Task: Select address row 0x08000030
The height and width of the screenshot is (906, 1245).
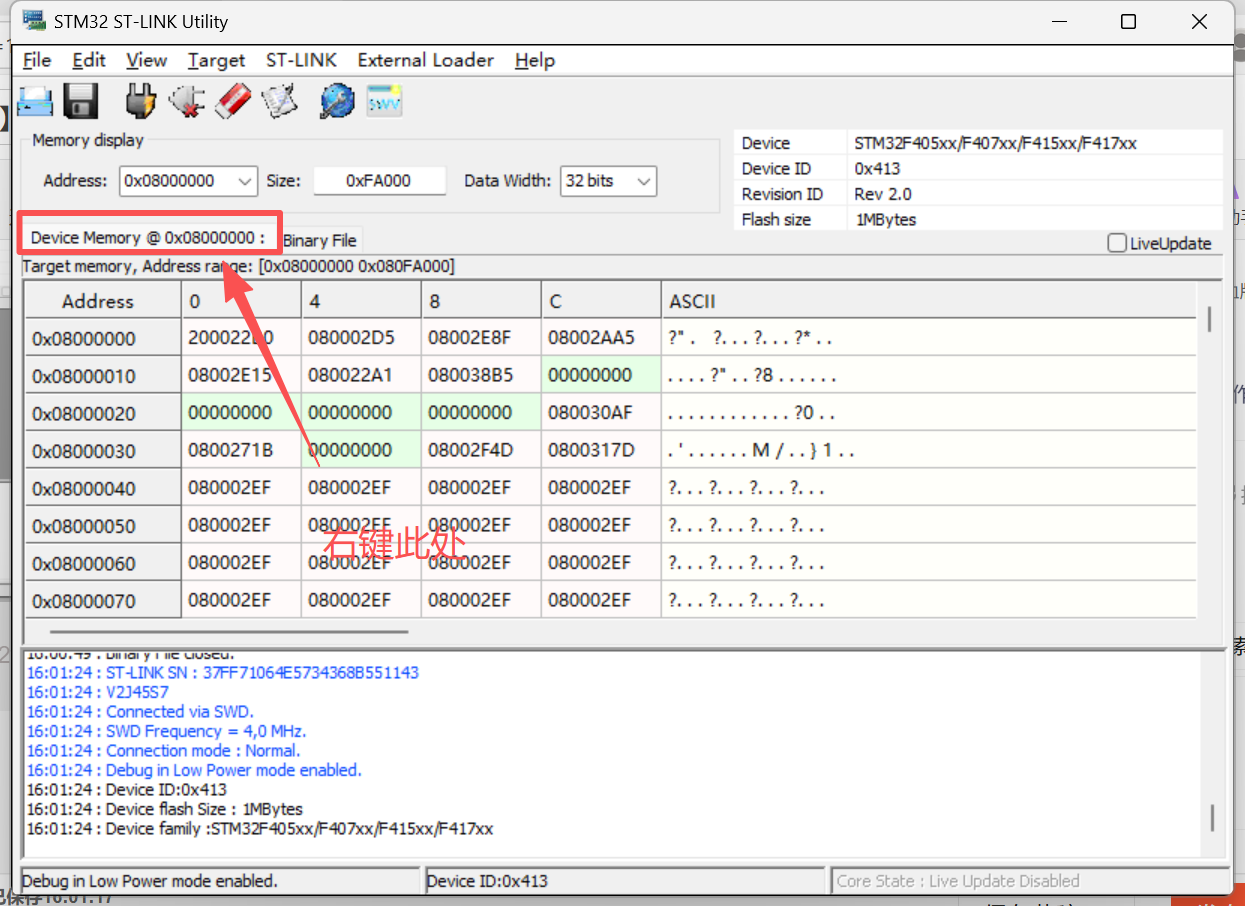Action: click(x=103, y=451)
